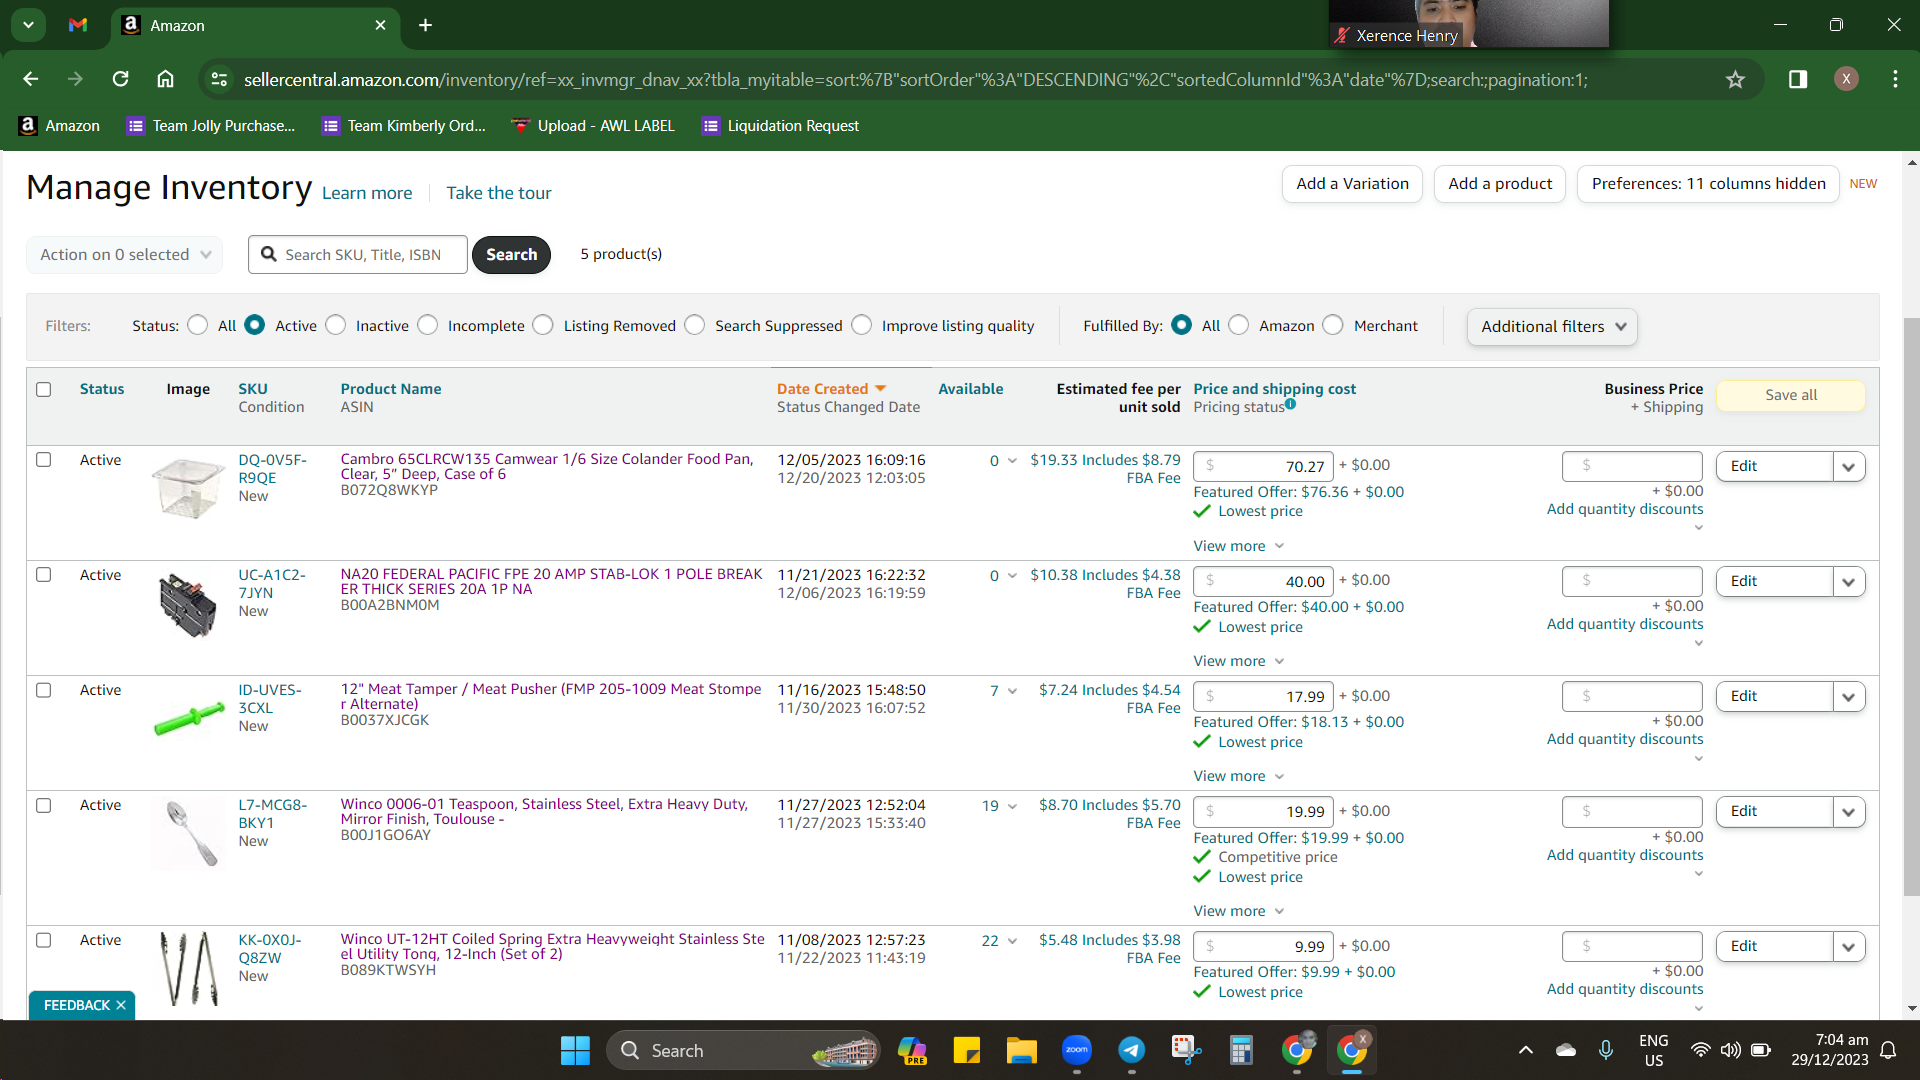1920x1080 pixels.
Task: Select Fulfilled By Merchant radio
Action: coord(1333,325)
